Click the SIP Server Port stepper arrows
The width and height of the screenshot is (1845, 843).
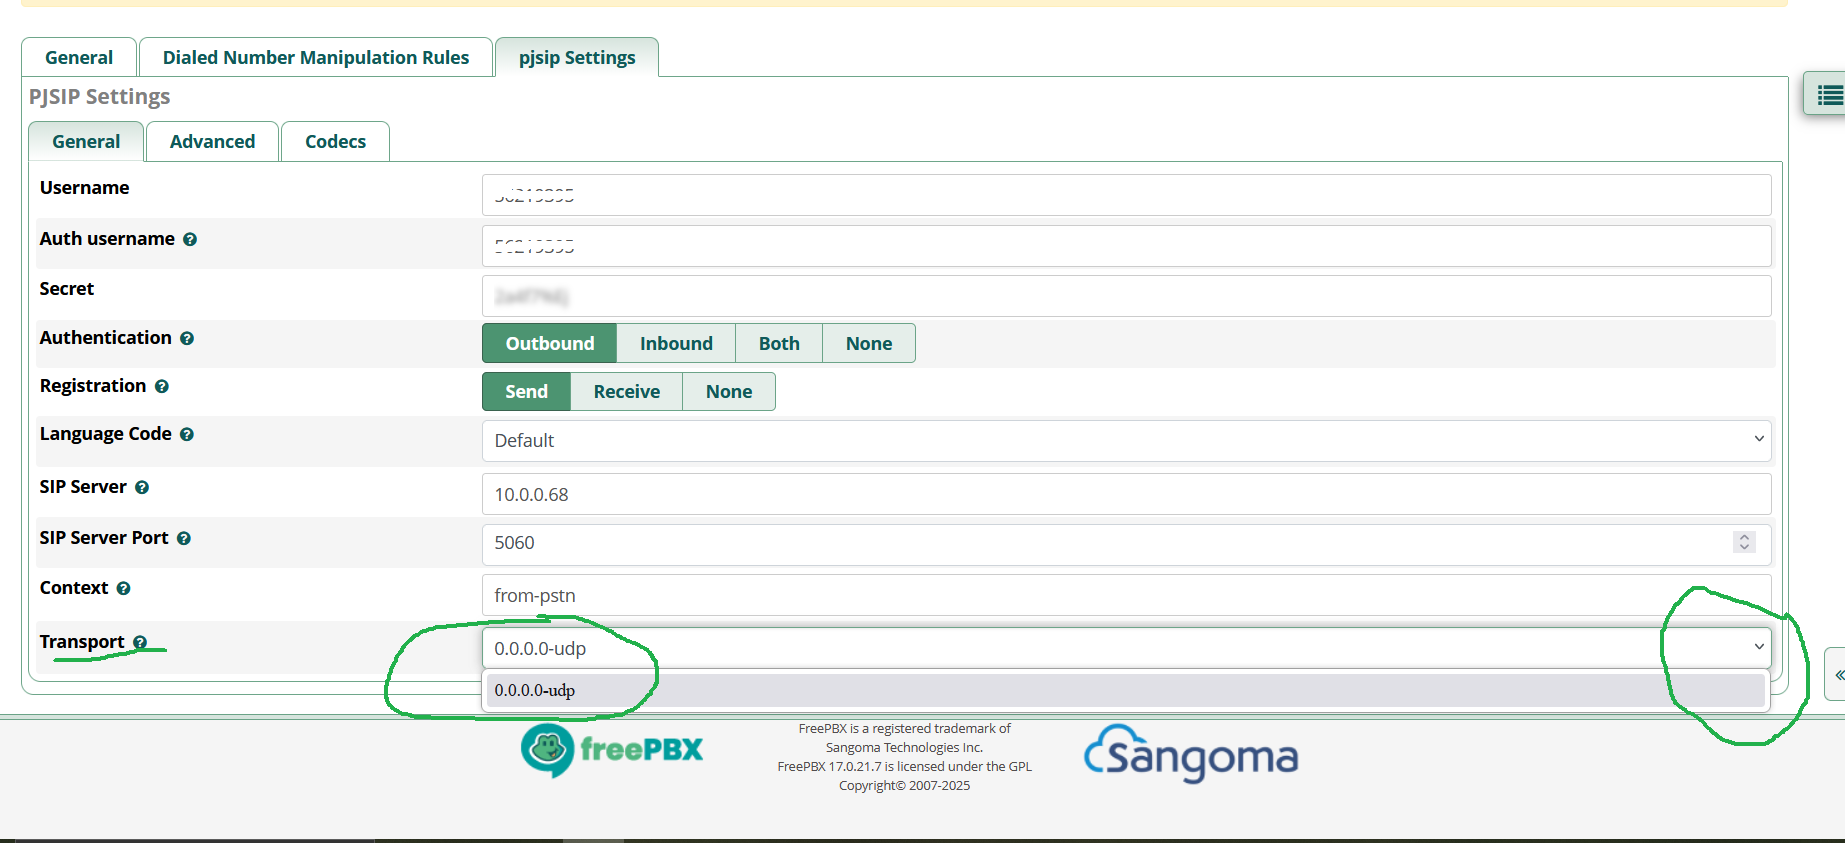pos(1744,542)
